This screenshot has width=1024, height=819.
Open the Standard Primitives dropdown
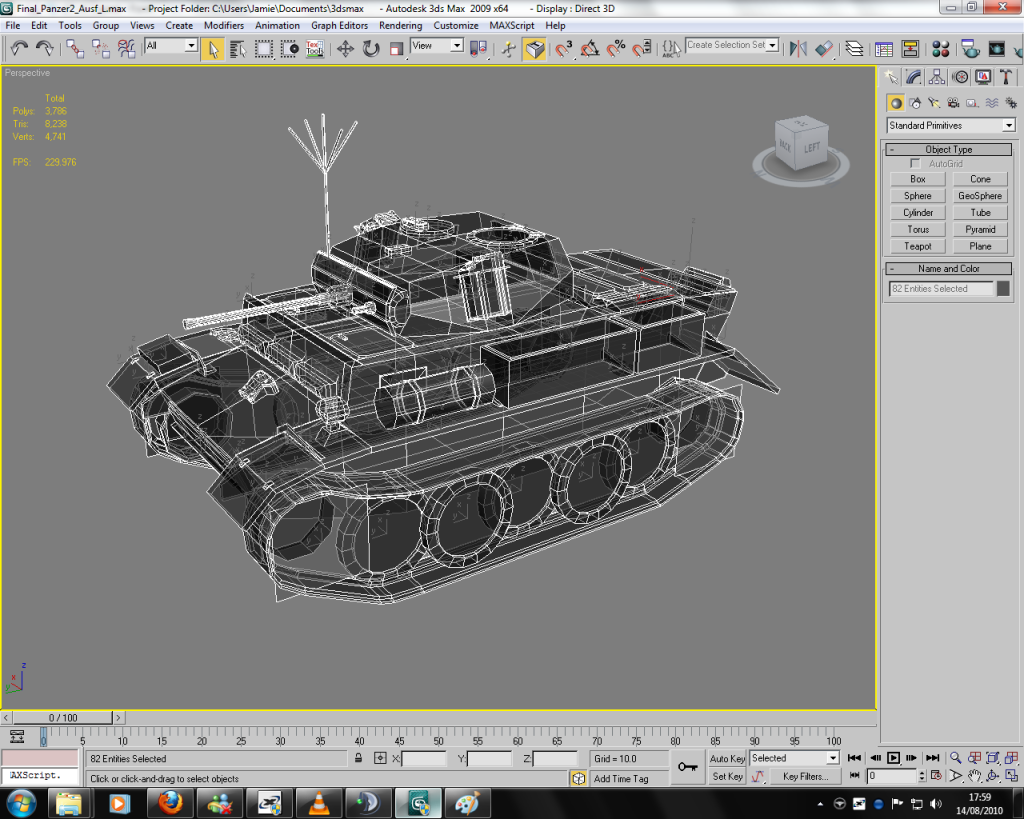[x=951, y=126]
